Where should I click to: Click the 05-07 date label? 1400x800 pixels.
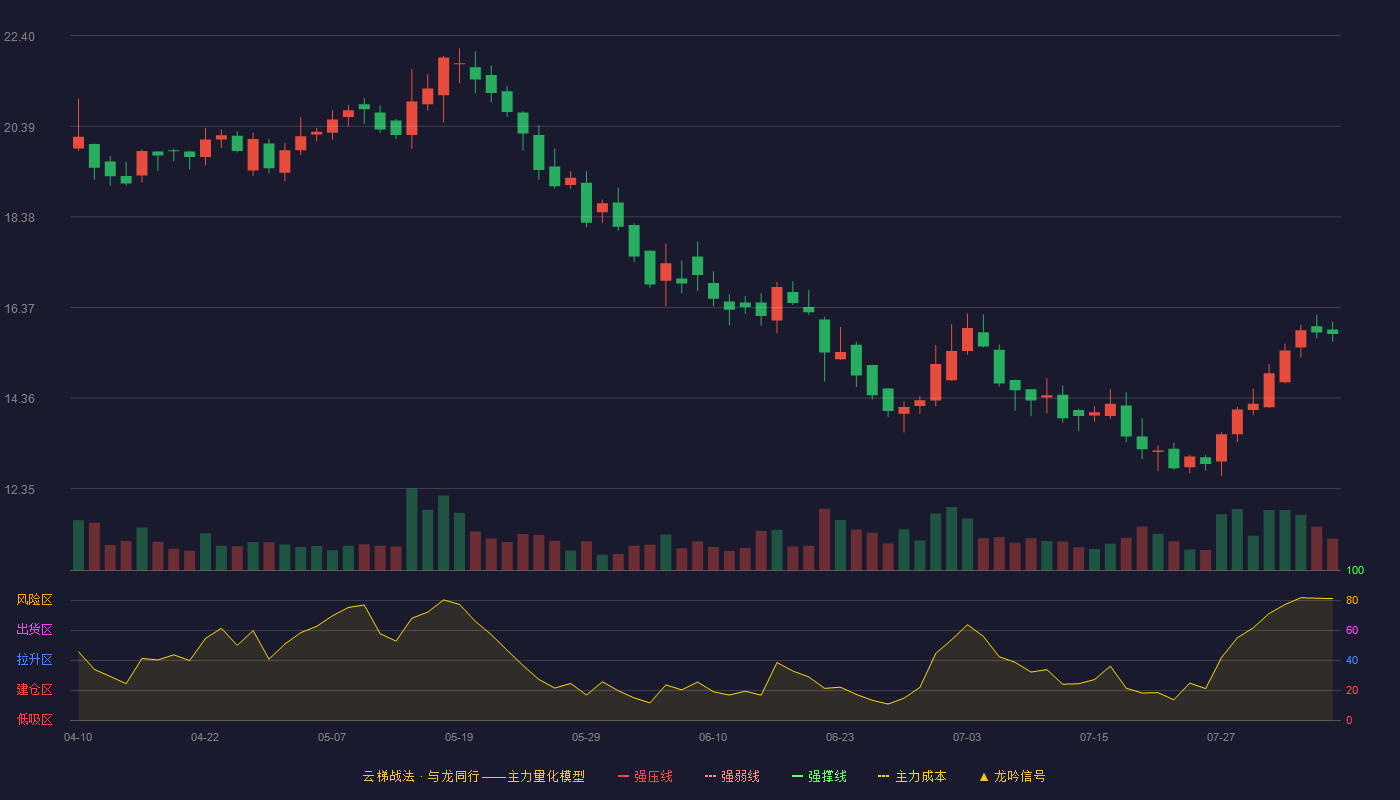[x=332, y=737]
